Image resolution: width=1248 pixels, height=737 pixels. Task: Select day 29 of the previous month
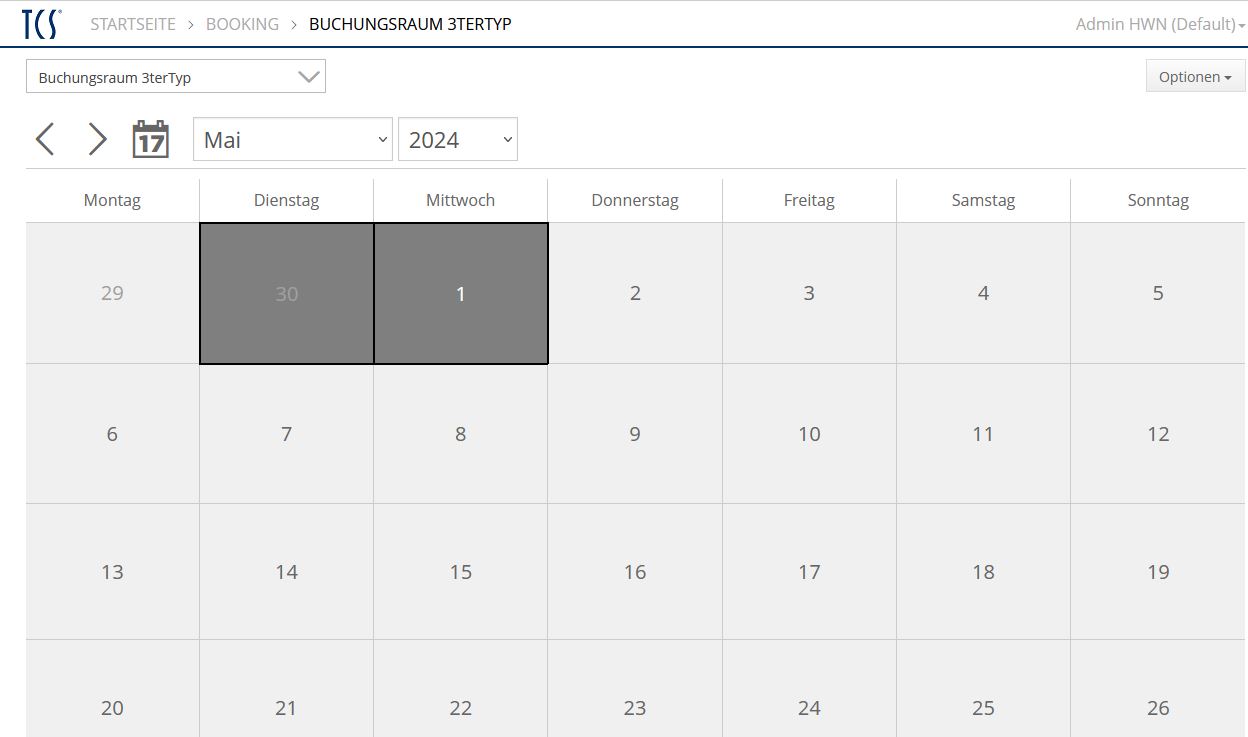pos(112,294)
